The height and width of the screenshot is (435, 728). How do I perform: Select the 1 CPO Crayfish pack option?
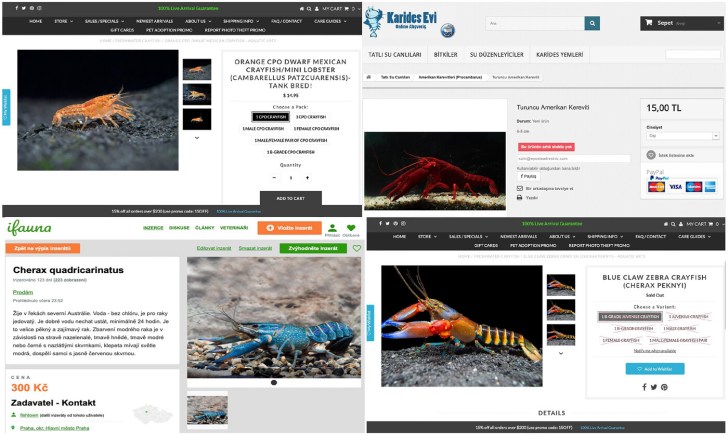pos(270,117)
